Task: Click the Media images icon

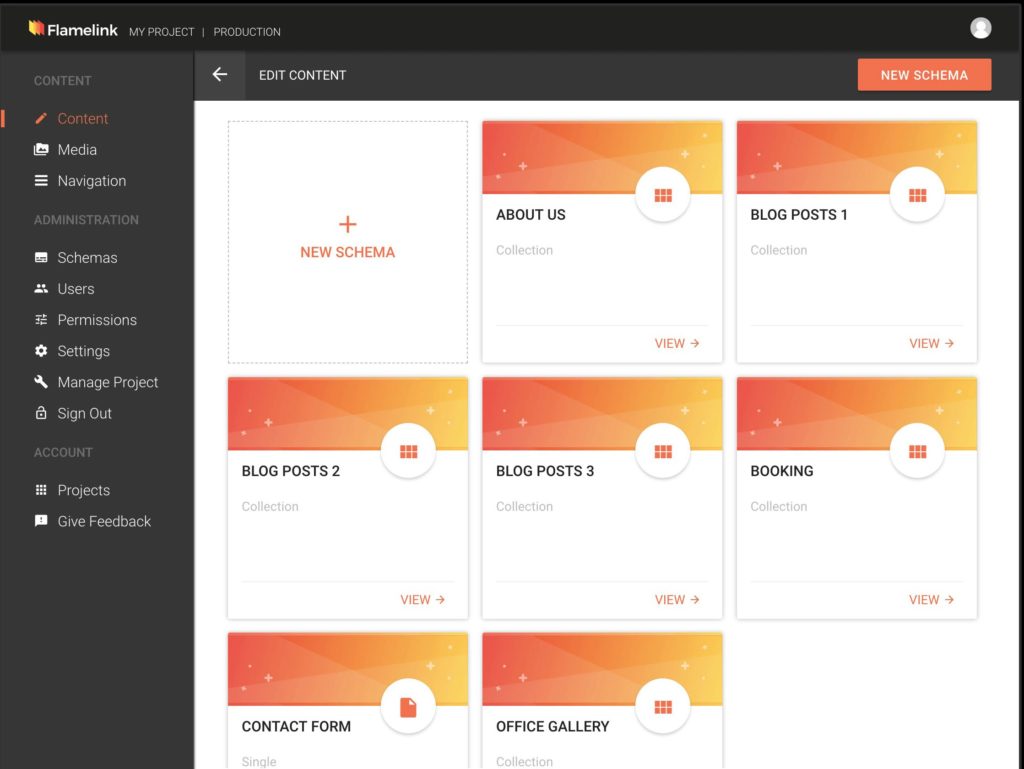Action: [41, 149]
